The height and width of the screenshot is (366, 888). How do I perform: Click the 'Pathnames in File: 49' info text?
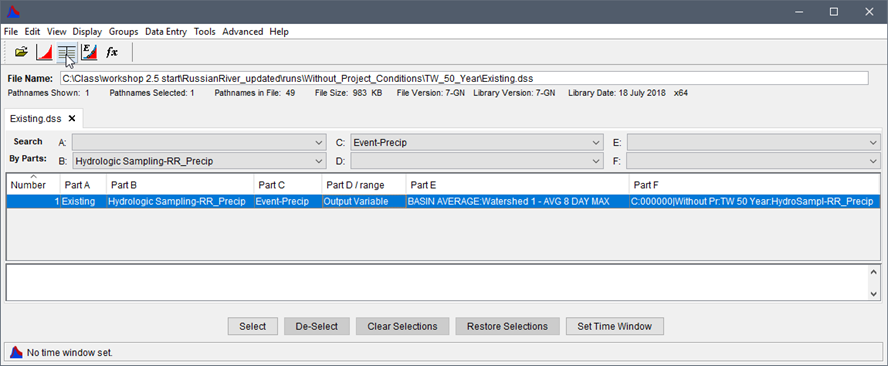[x=254, y=92]
